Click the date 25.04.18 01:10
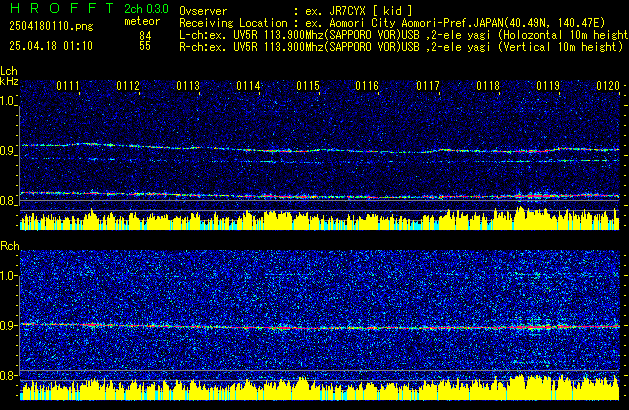This screenshot has width=629, height=410. pyautogui.click(x=51, y=46)
